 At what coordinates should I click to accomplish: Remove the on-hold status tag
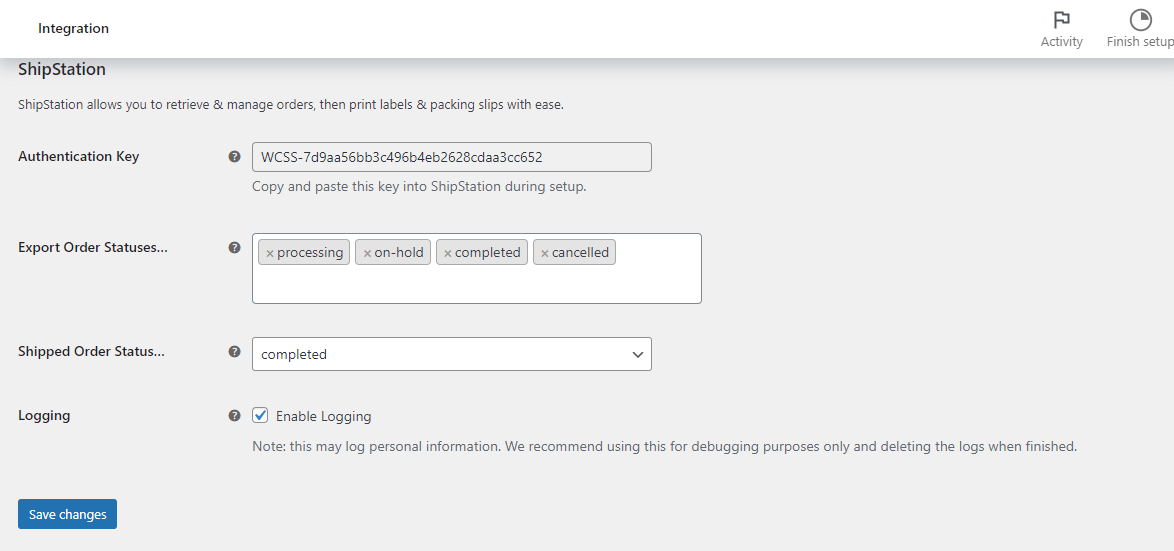click(367, 253)
